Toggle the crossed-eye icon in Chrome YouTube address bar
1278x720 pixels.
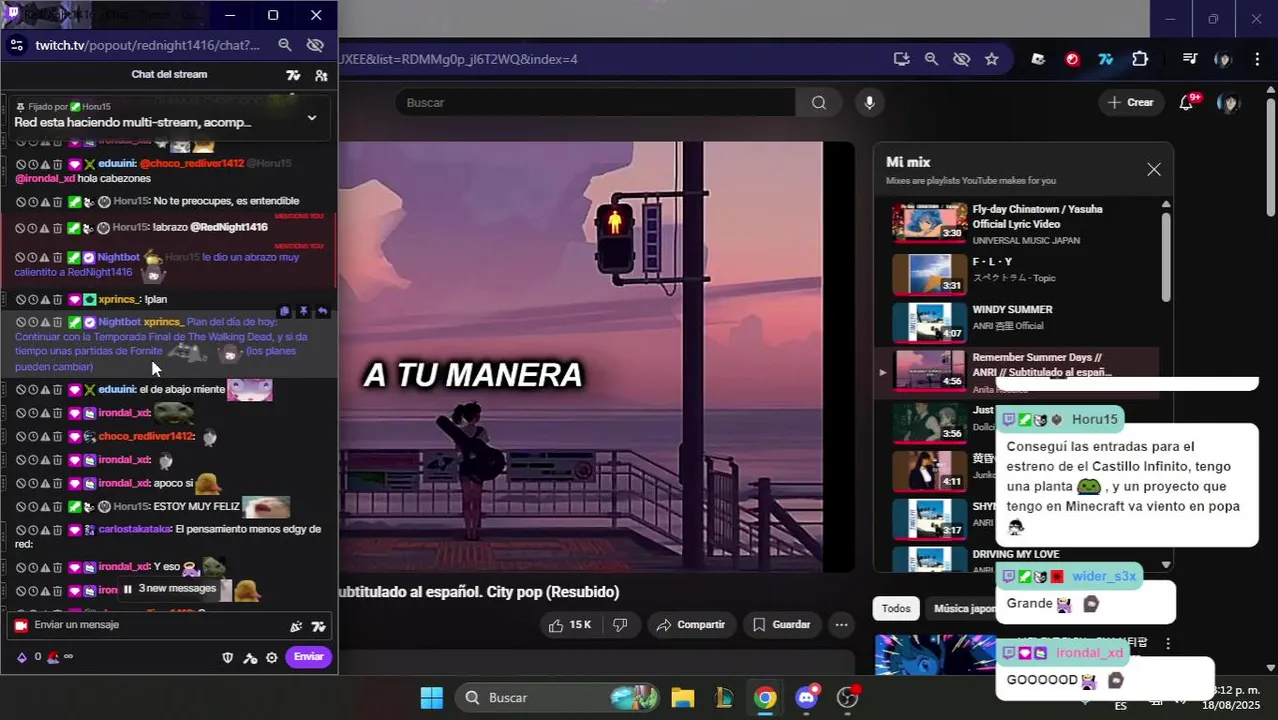click(962, 59)
